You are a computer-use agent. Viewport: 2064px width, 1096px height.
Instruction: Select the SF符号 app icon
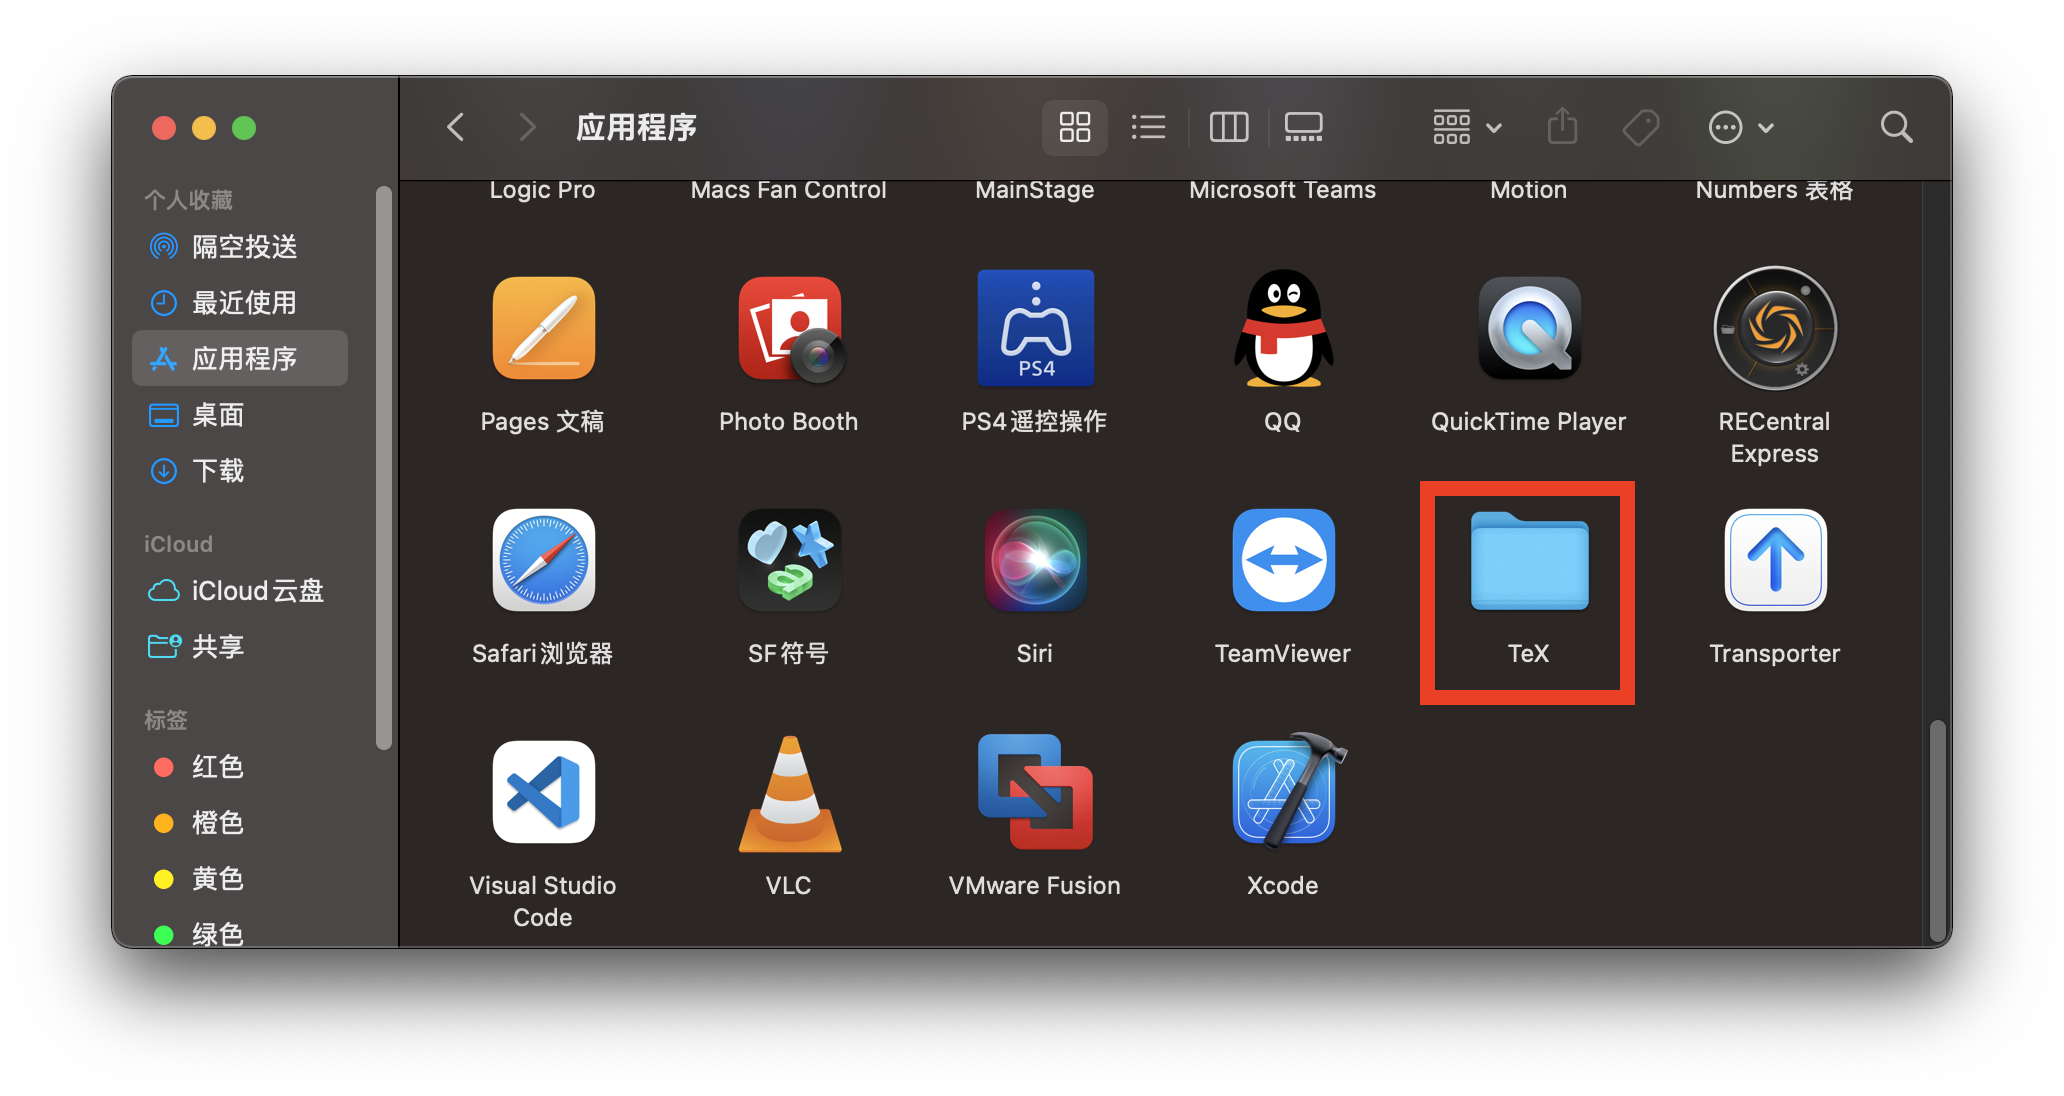click(x=789, y=560)
